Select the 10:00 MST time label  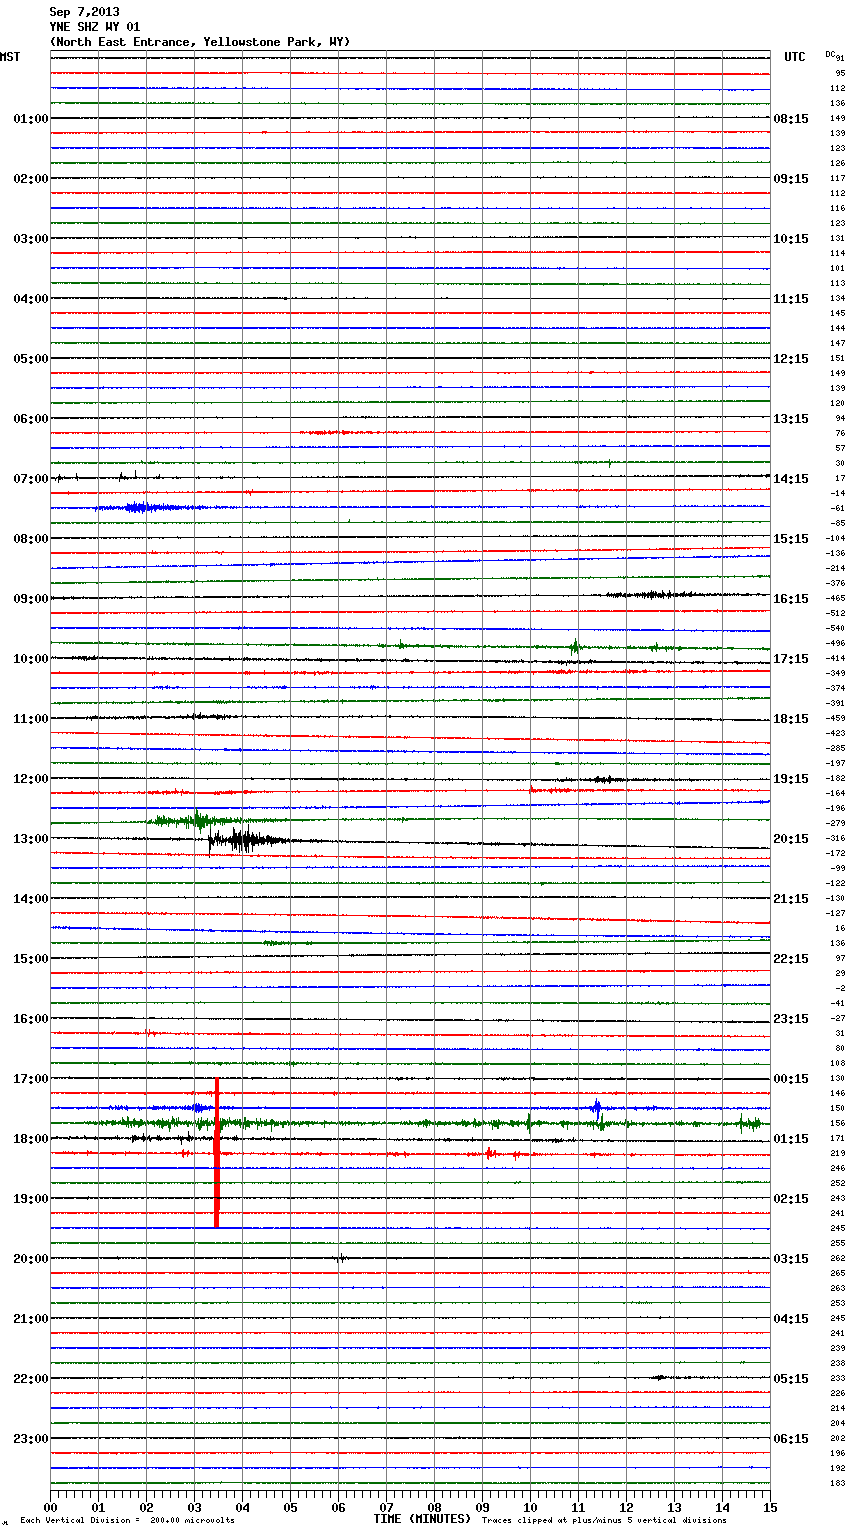31,659
